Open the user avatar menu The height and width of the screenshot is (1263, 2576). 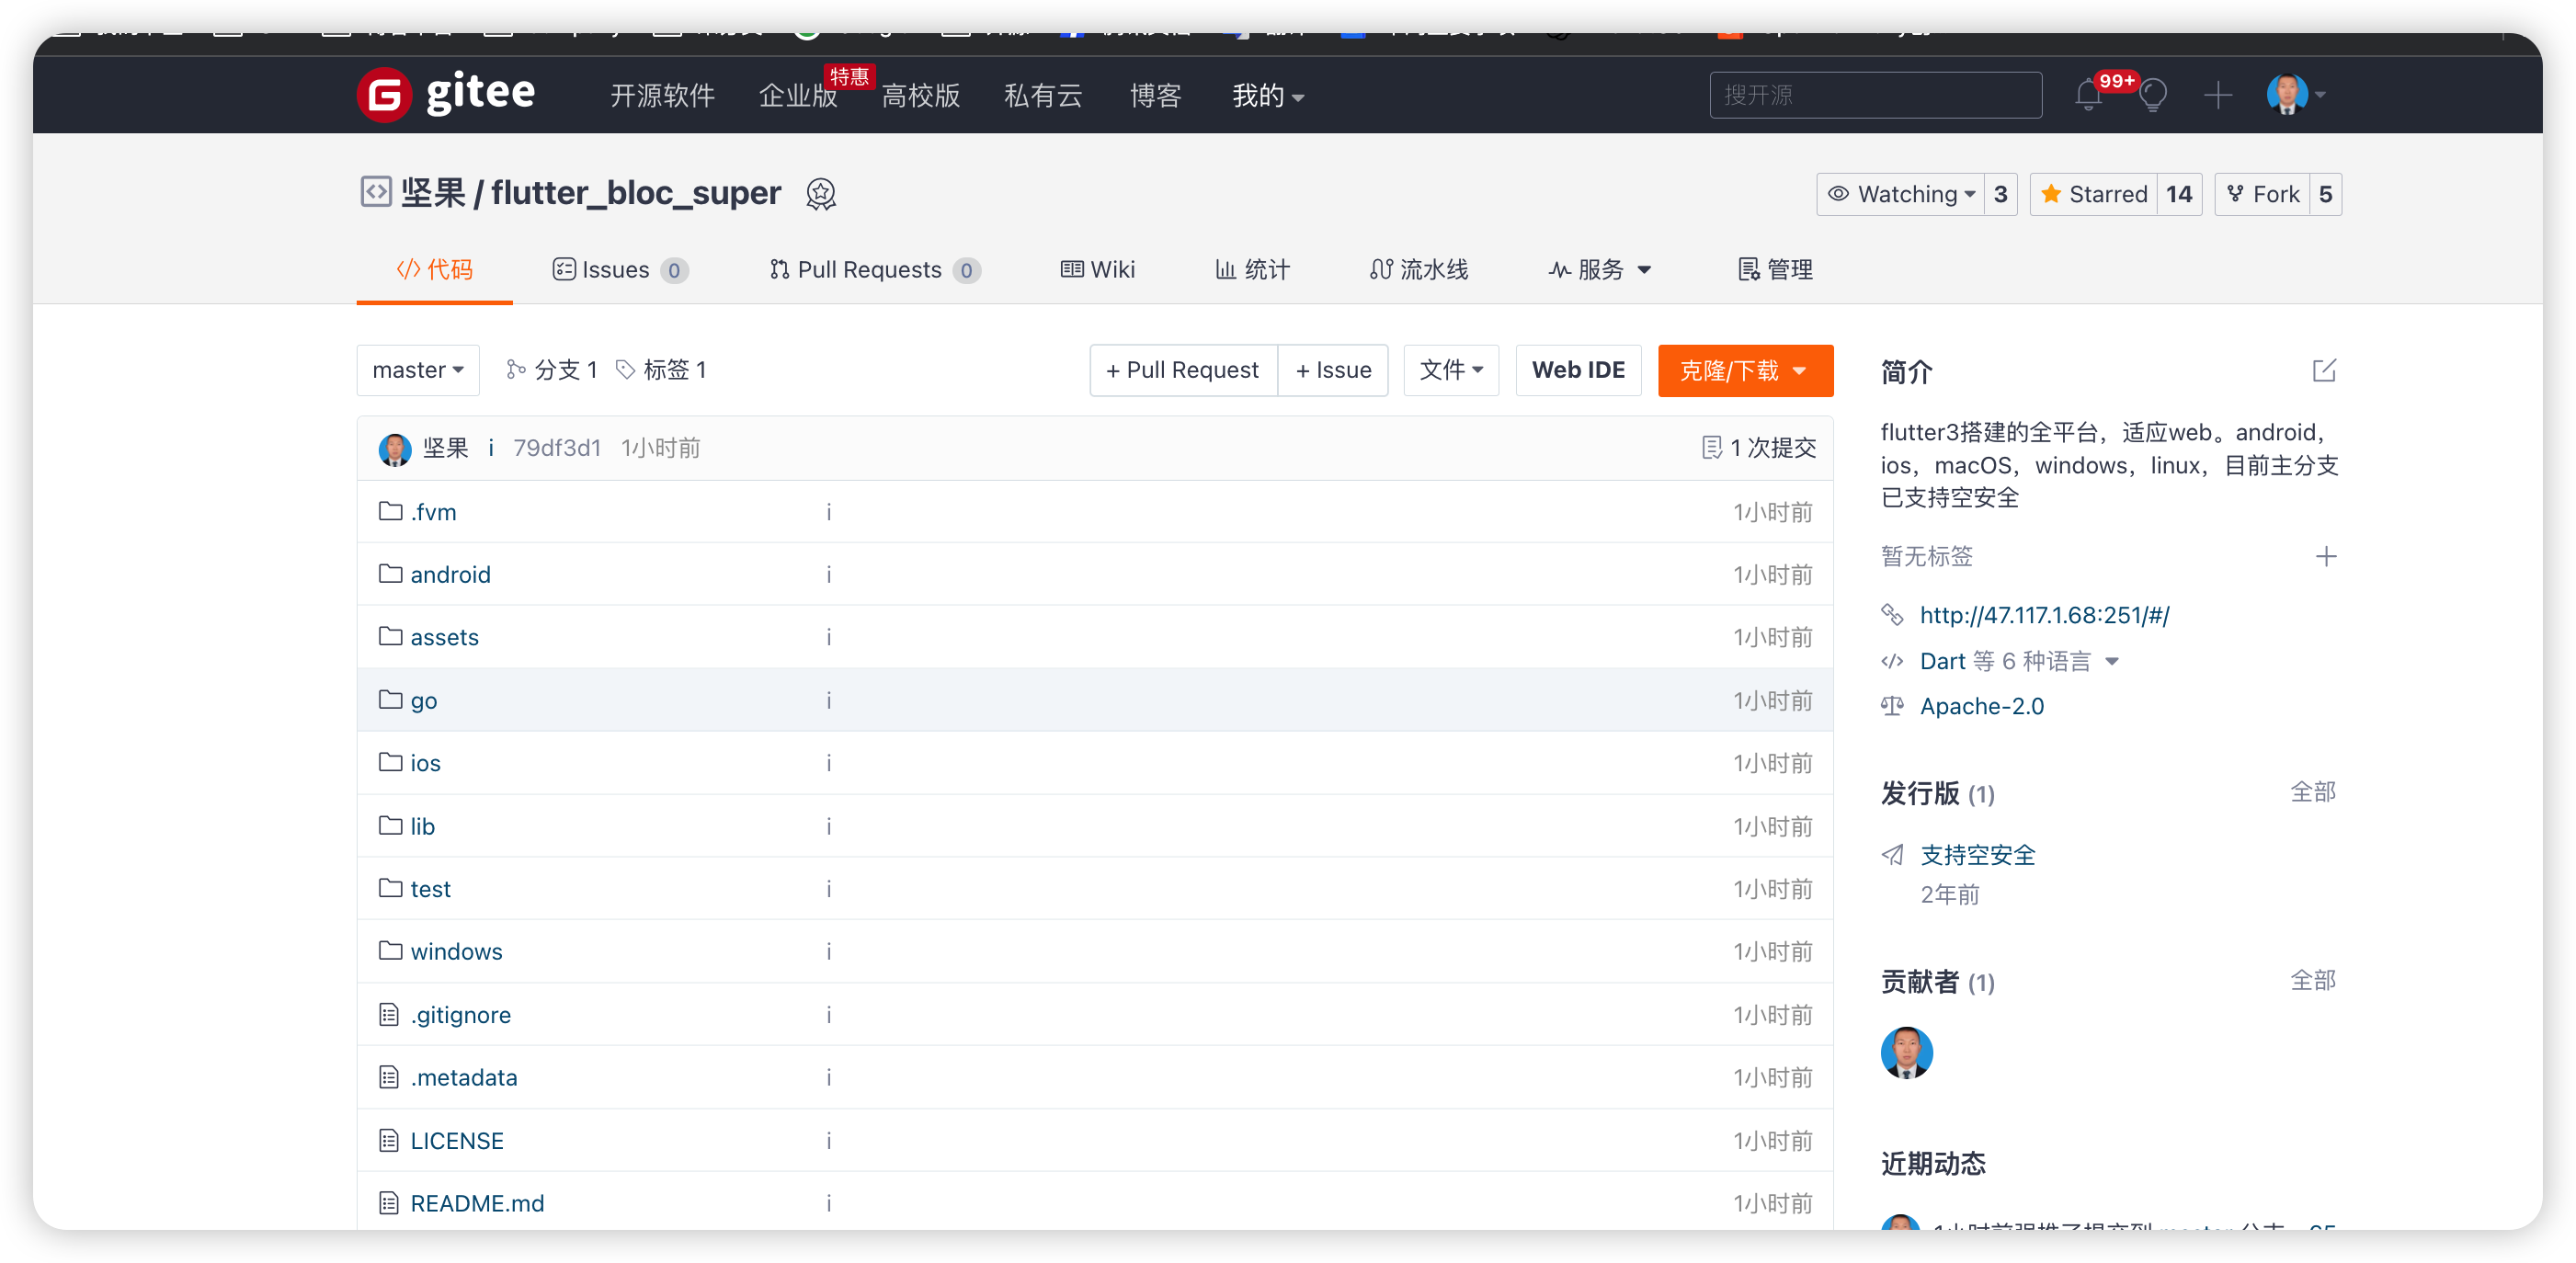point(2296,95)
